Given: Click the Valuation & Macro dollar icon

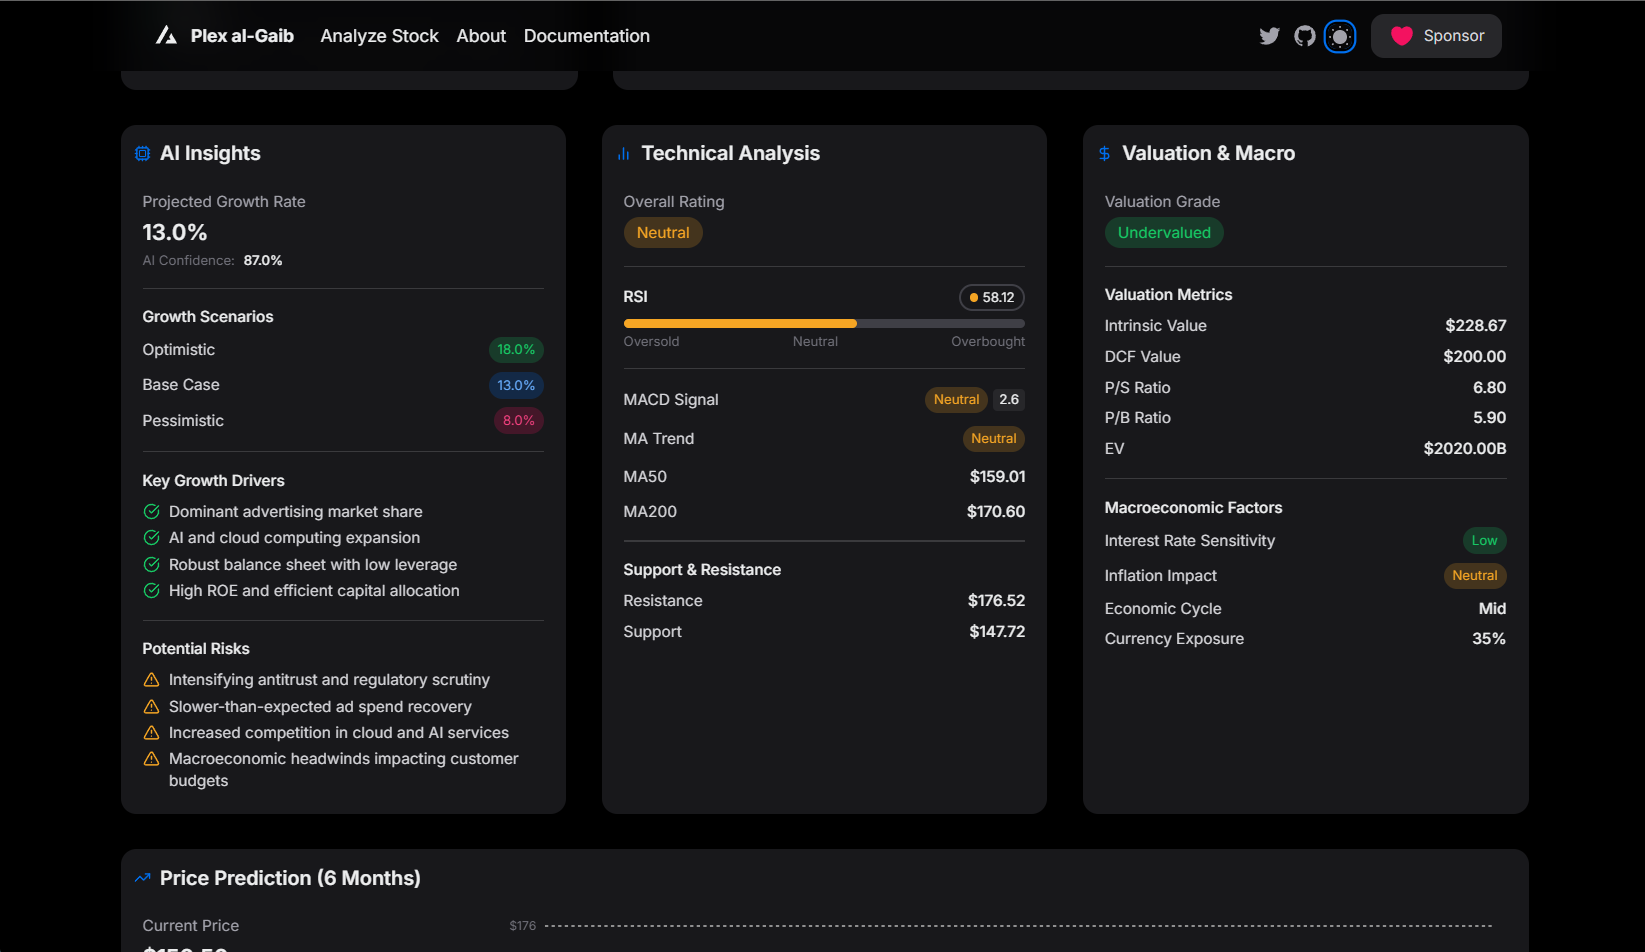Looking at the screenshot, I should 1105,154.
